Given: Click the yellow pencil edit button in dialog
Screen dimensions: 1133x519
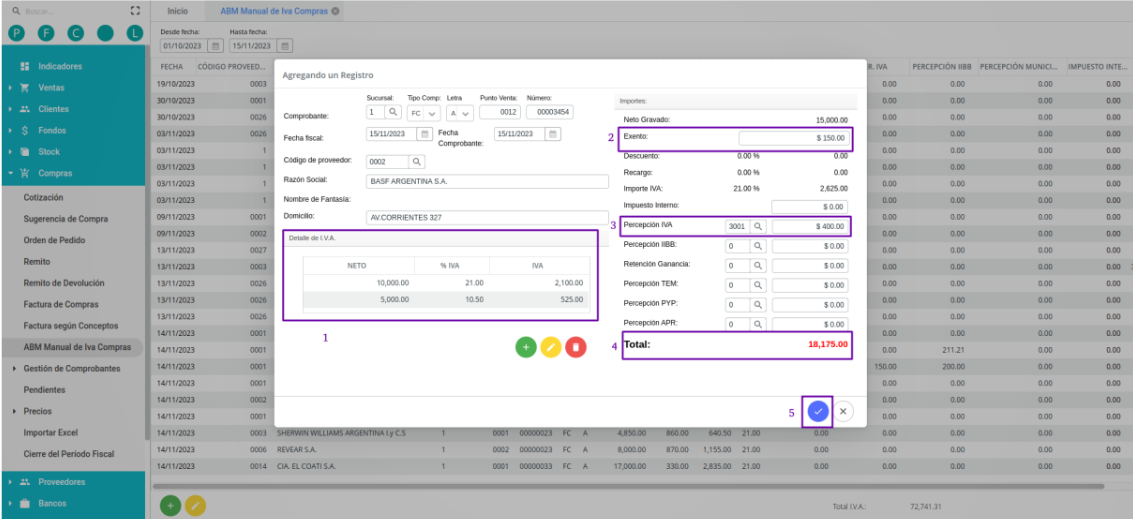Looking at the screenshot, I should [x=551, y=348].
